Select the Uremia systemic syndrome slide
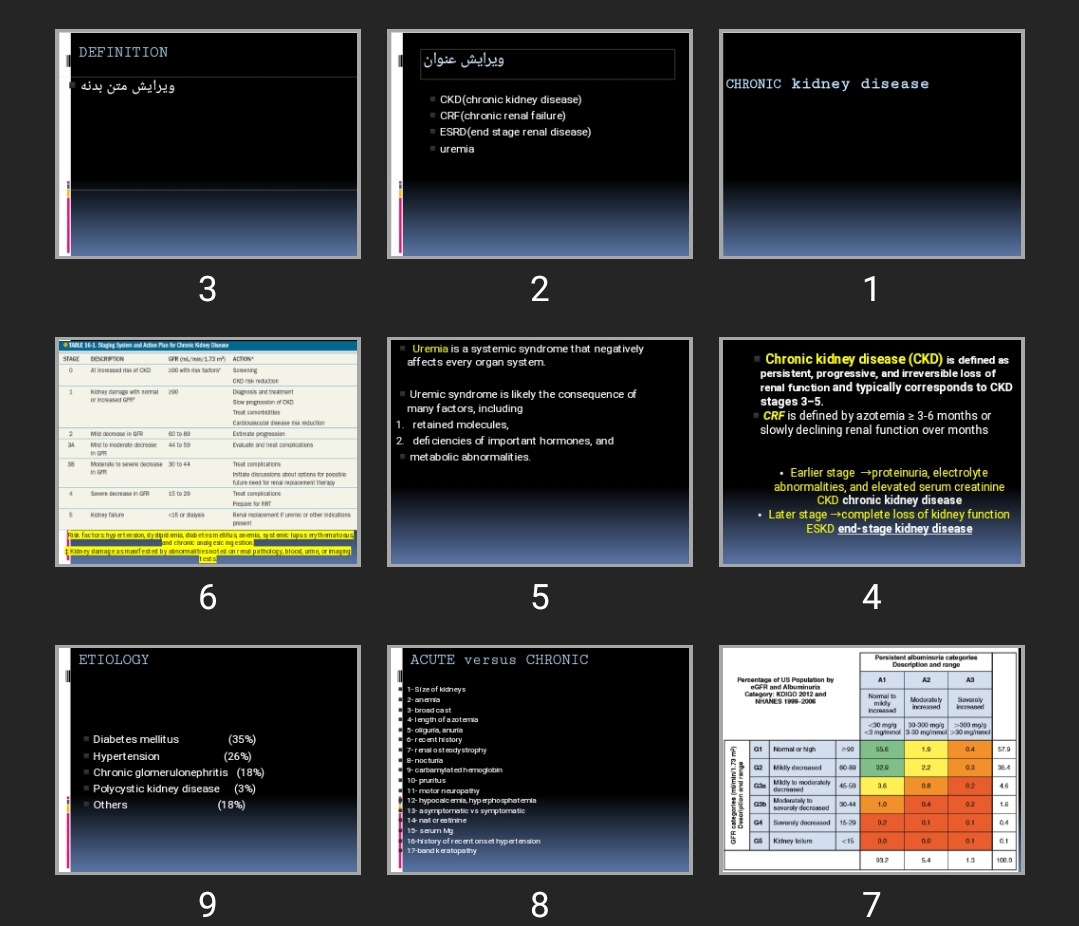1079x926 pixels. tap(539, 452)
